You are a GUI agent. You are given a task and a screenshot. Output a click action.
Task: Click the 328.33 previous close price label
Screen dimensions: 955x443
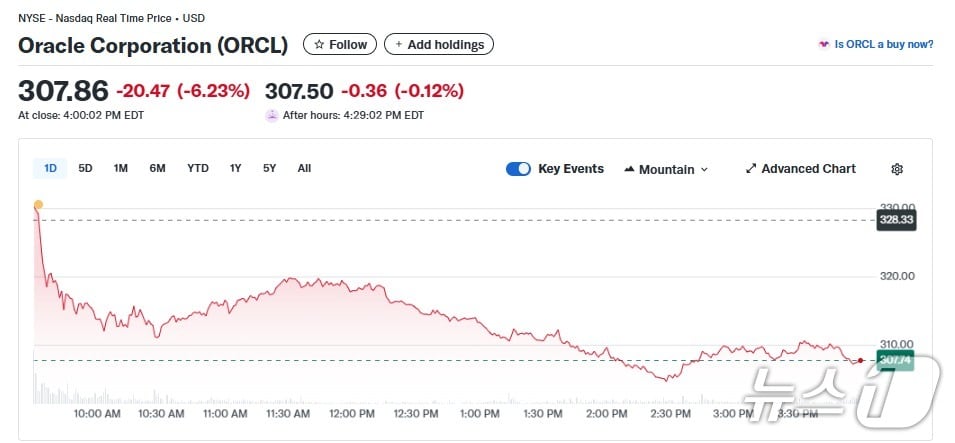coord(896,220)
